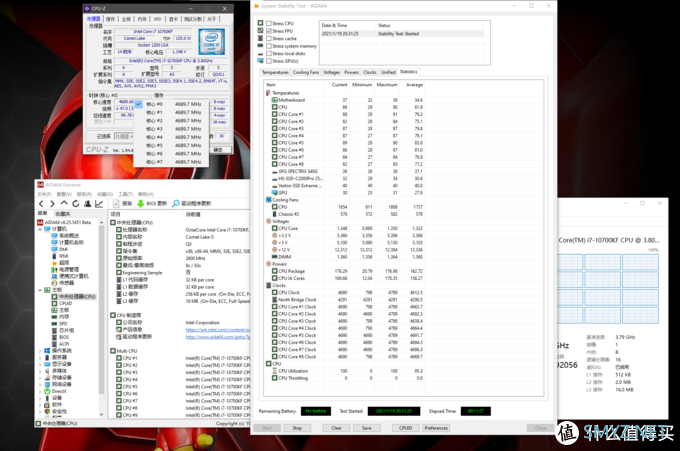Go back in AIDA64 Extreme toolbar

(41, 203)
